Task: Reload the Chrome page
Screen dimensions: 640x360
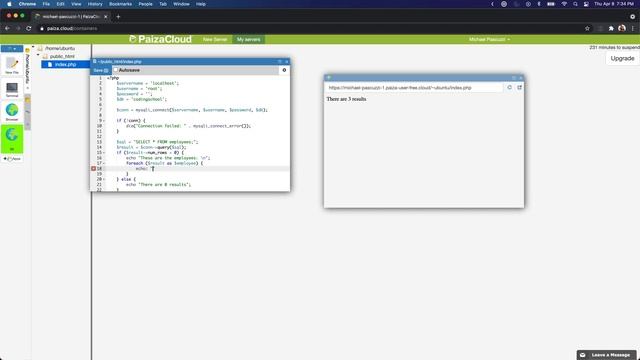Action: [x=29, y=29]
